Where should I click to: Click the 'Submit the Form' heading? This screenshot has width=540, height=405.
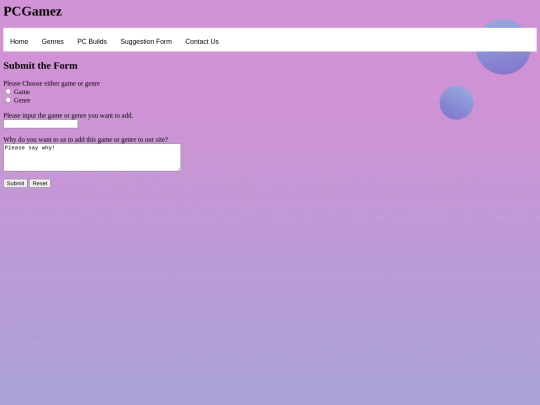tap(40, 65)
